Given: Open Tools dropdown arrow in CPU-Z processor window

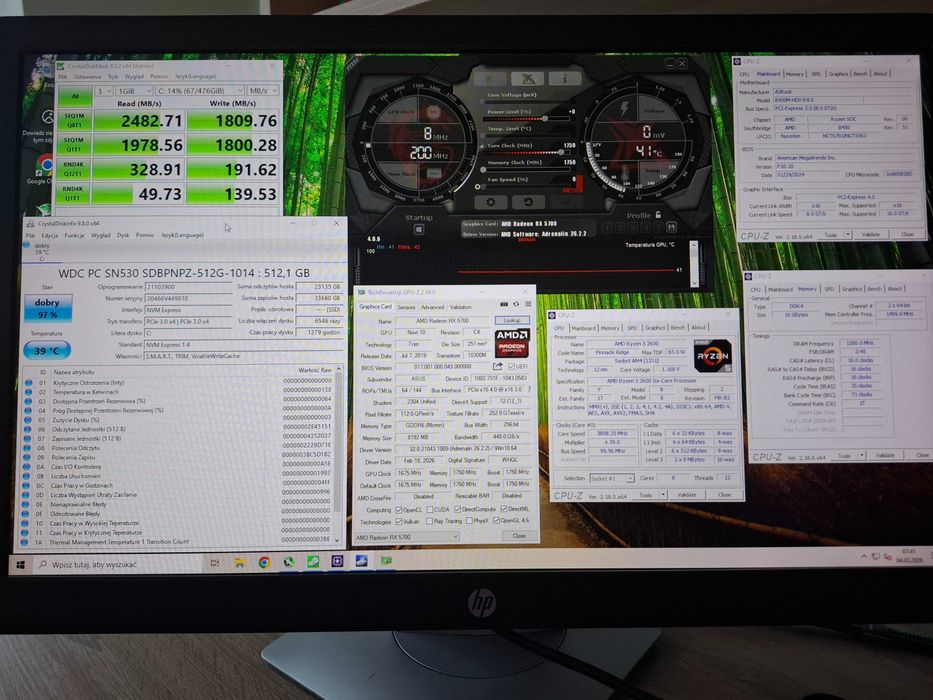Looking at the screenshot, I should tap(663, 495).
